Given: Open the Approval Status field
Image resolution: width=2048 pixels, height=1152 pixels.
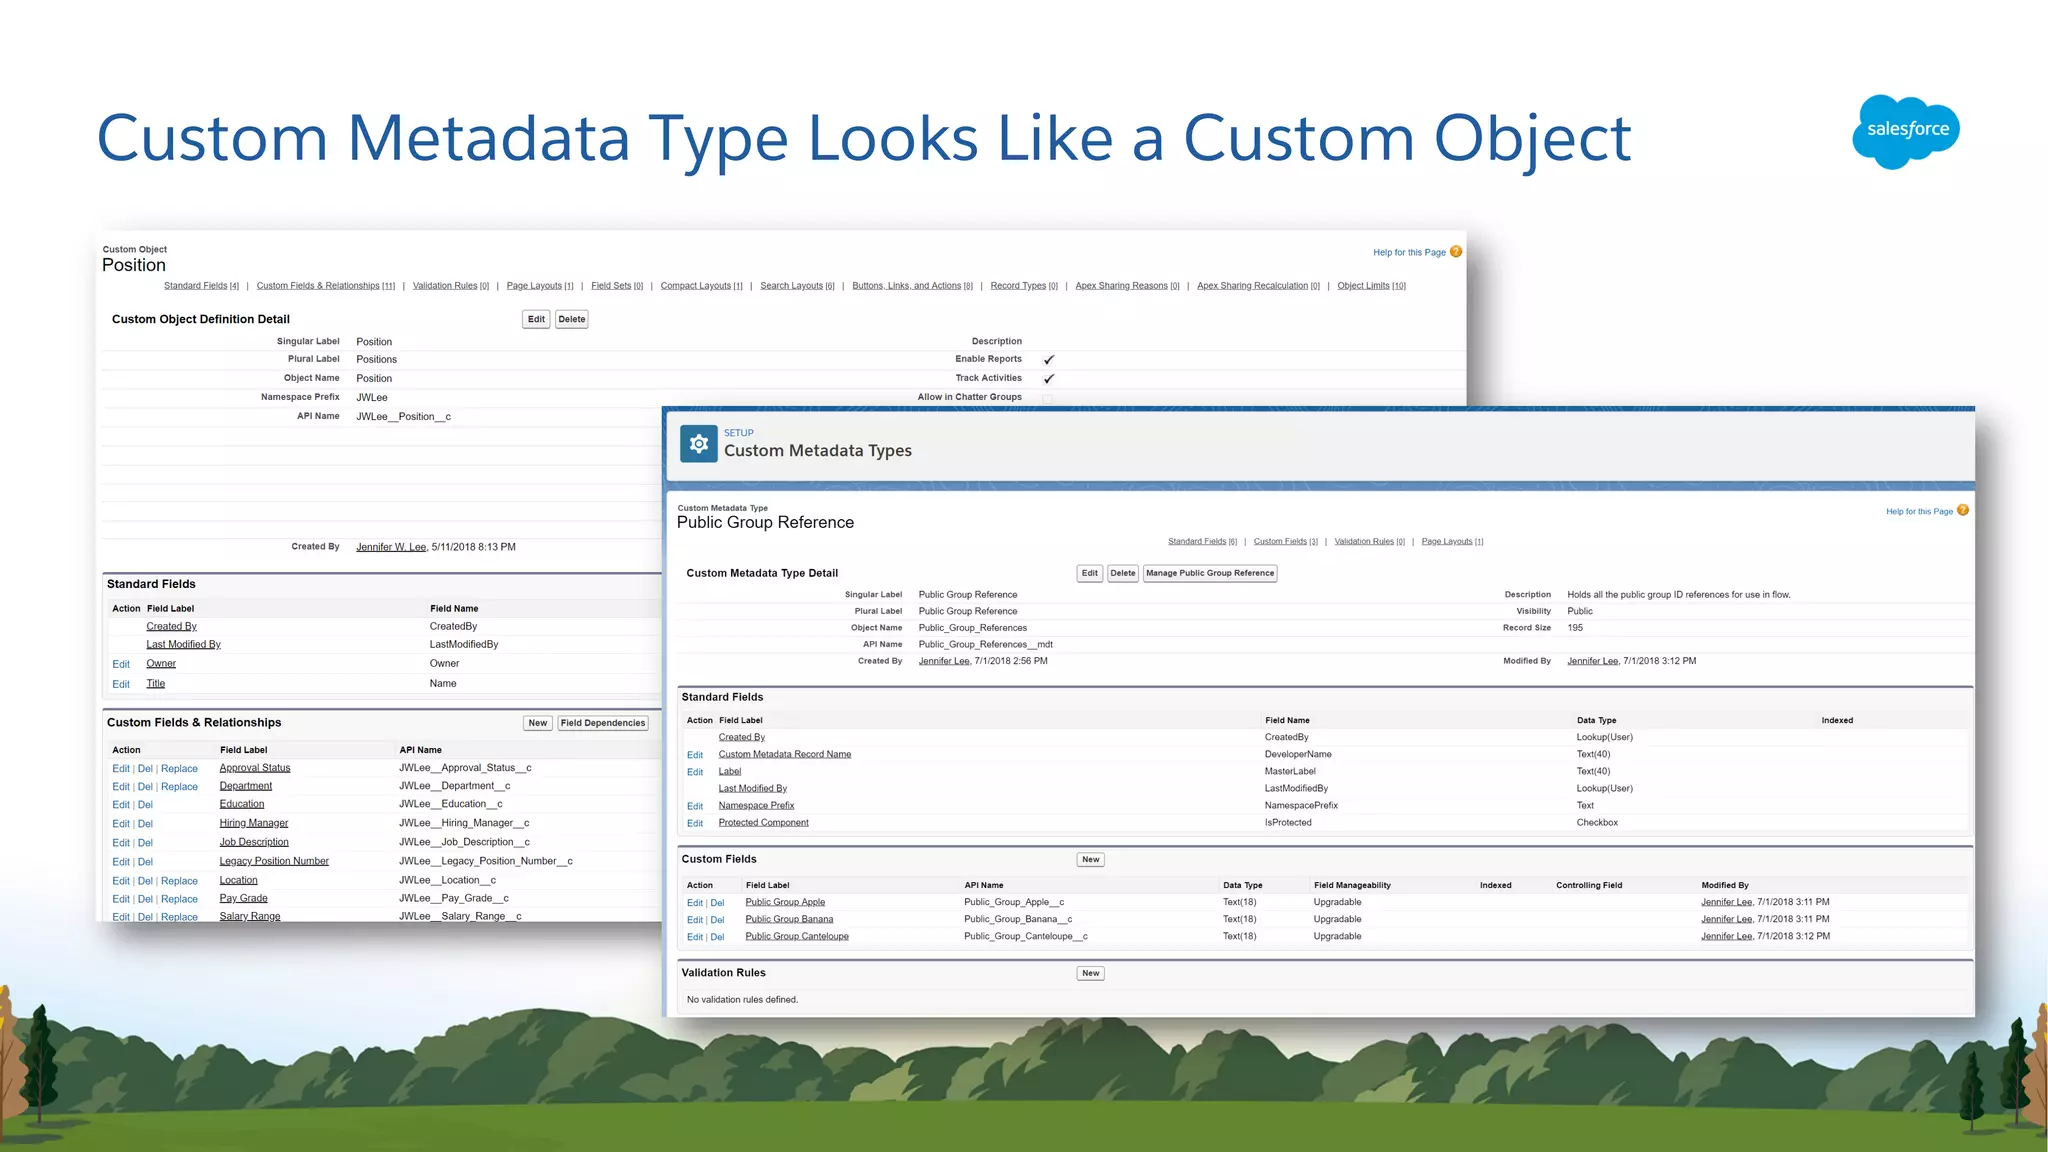Looking at the screenshot, I should pos(255,768).
